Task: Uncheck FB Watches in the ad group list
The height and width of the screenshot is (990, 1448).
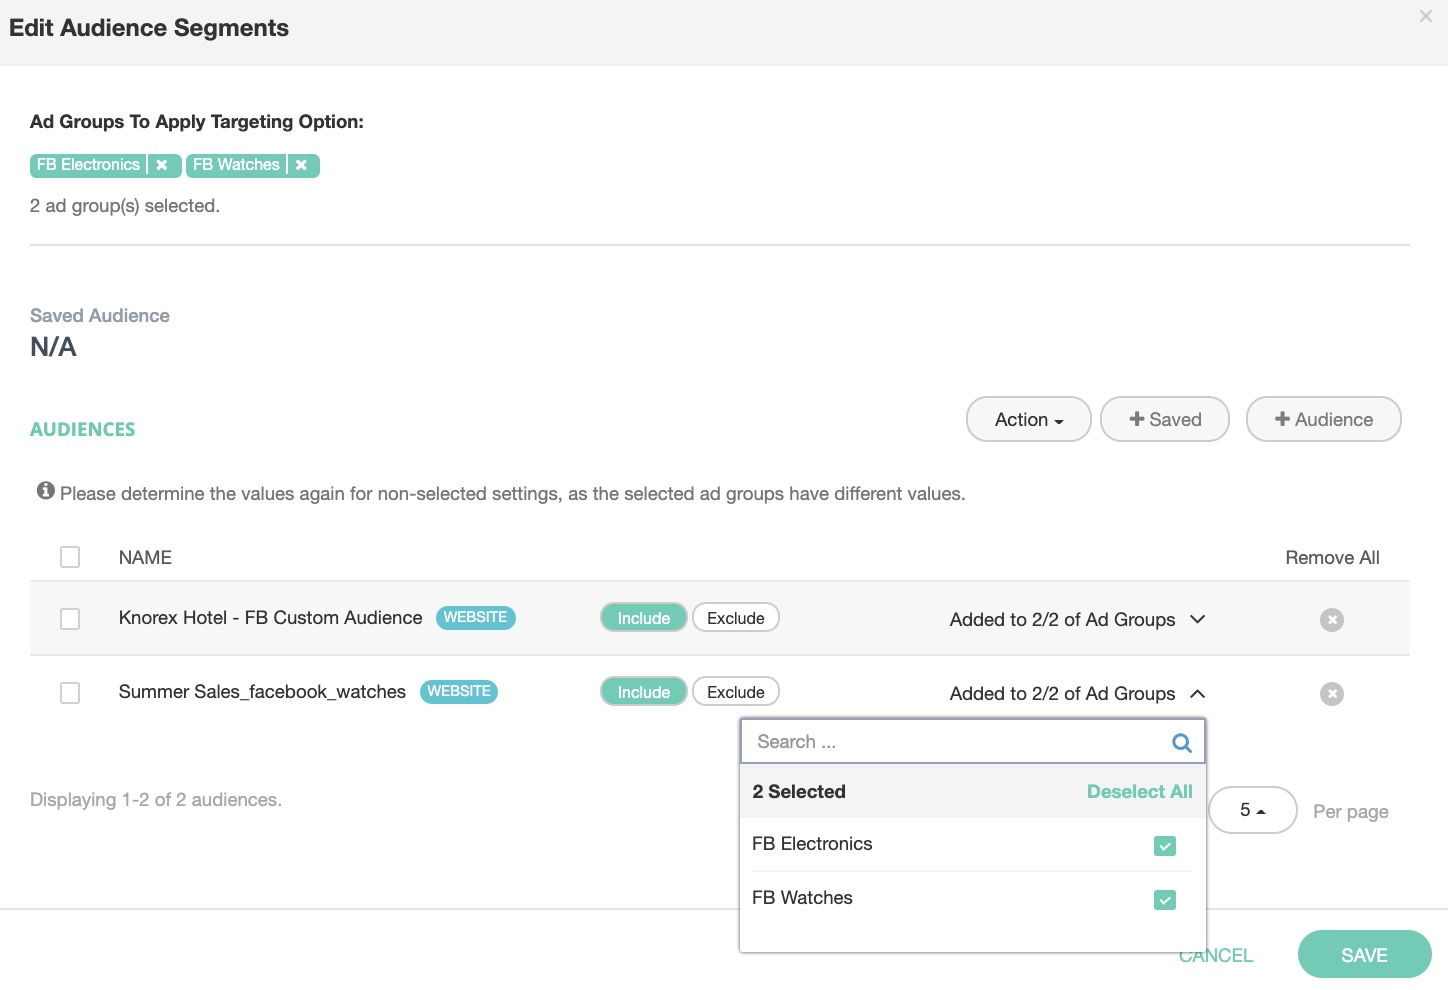Action: pos(1164,900)
